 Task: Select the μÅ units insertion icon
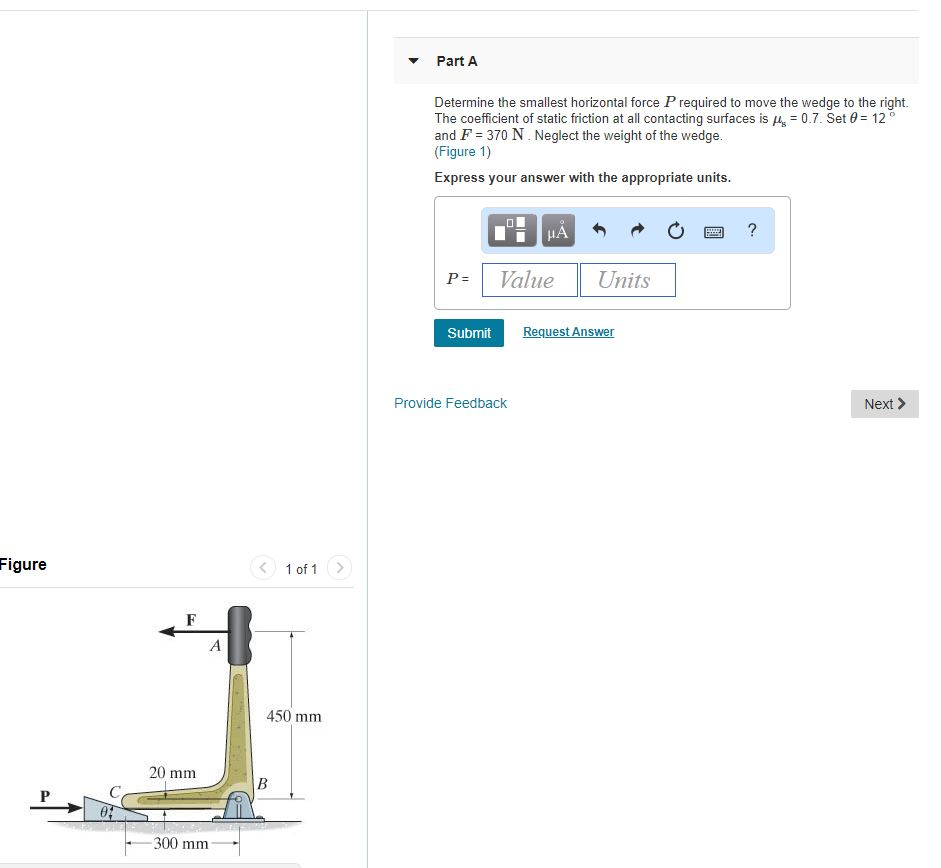(x=557, y=230)
